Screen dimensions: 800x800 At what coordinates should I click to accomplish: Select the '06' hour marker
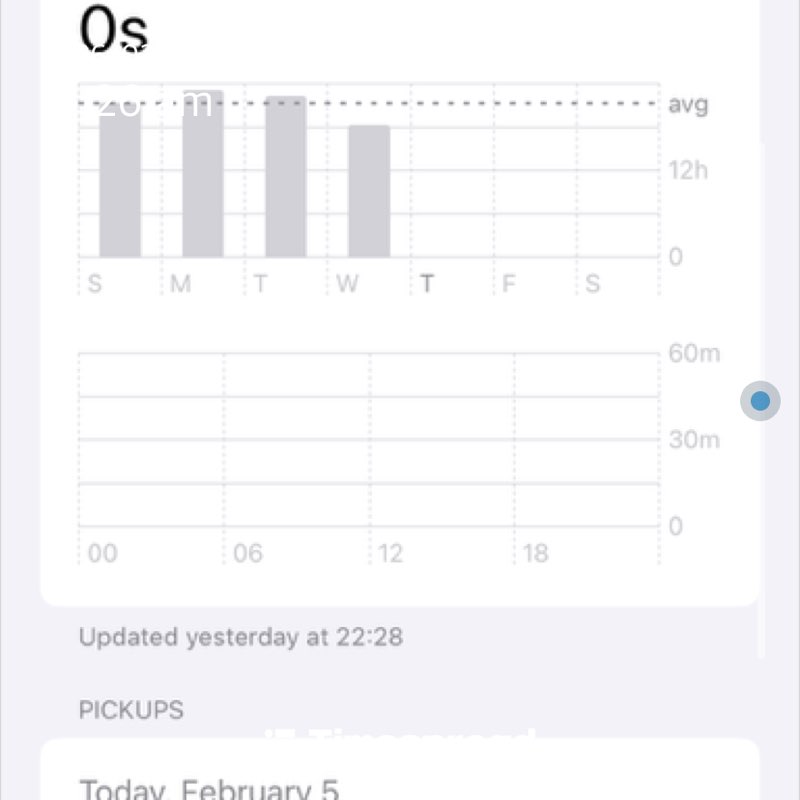248,553
